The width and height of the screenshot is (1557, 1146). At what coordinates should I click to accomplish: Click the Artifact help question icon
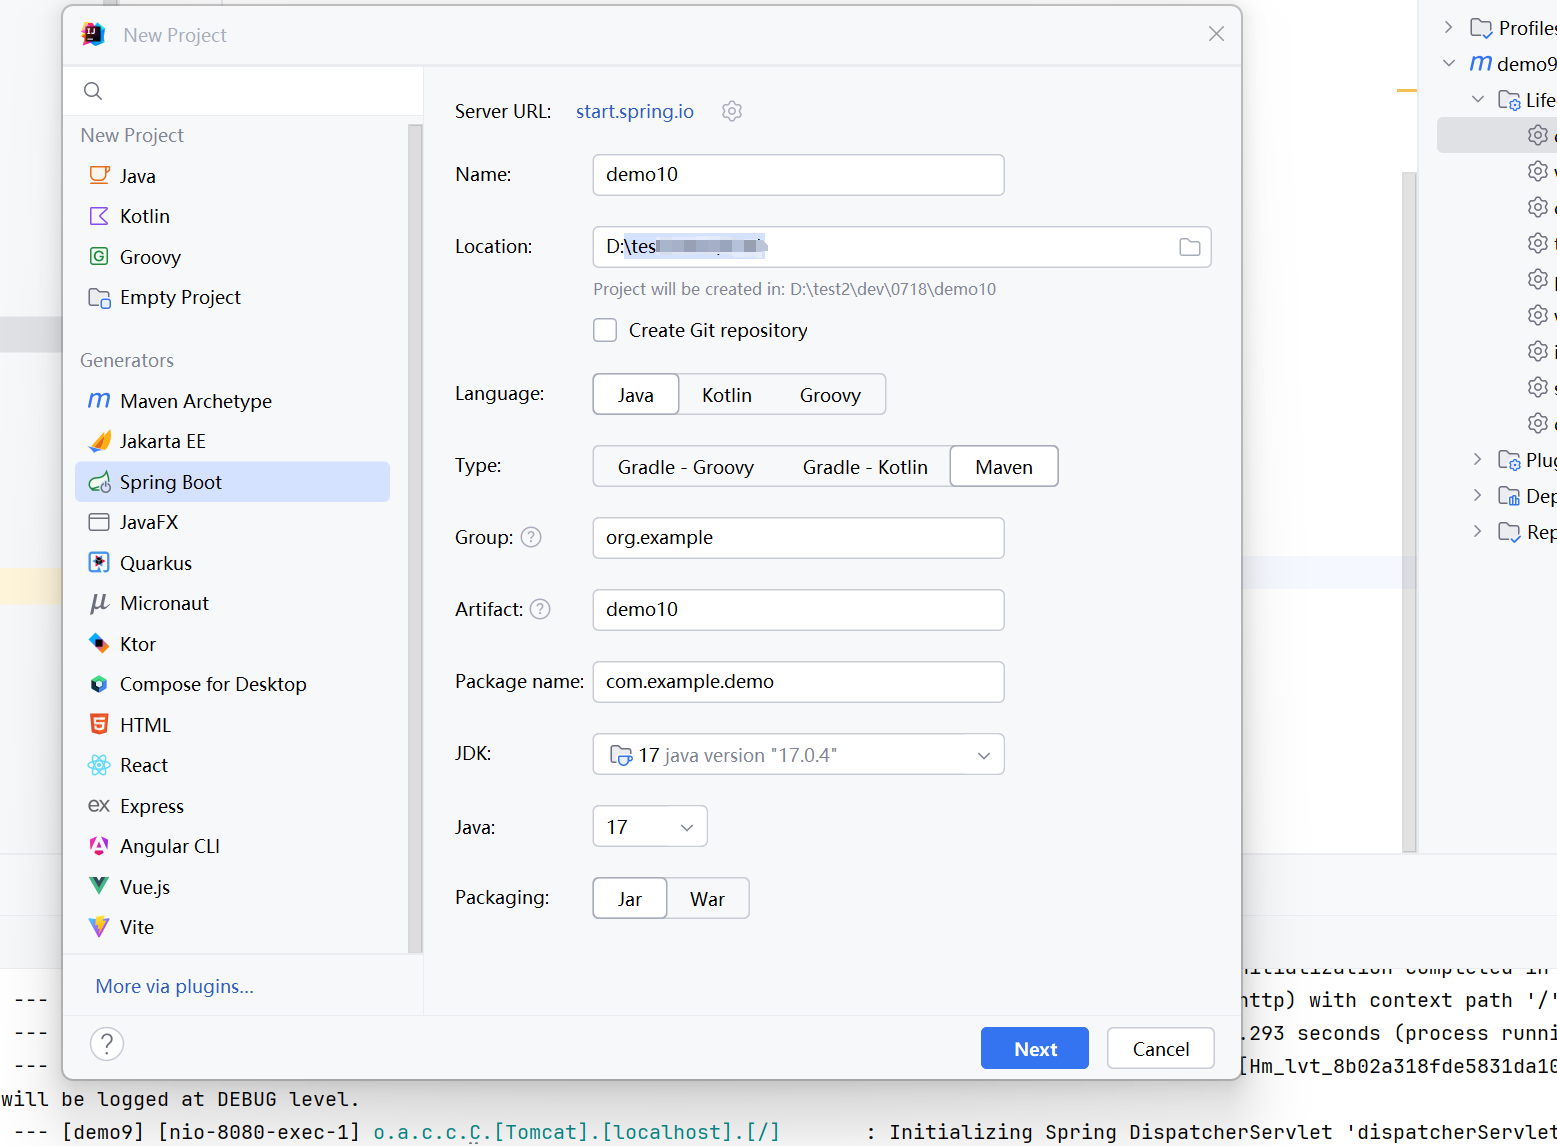540,609
